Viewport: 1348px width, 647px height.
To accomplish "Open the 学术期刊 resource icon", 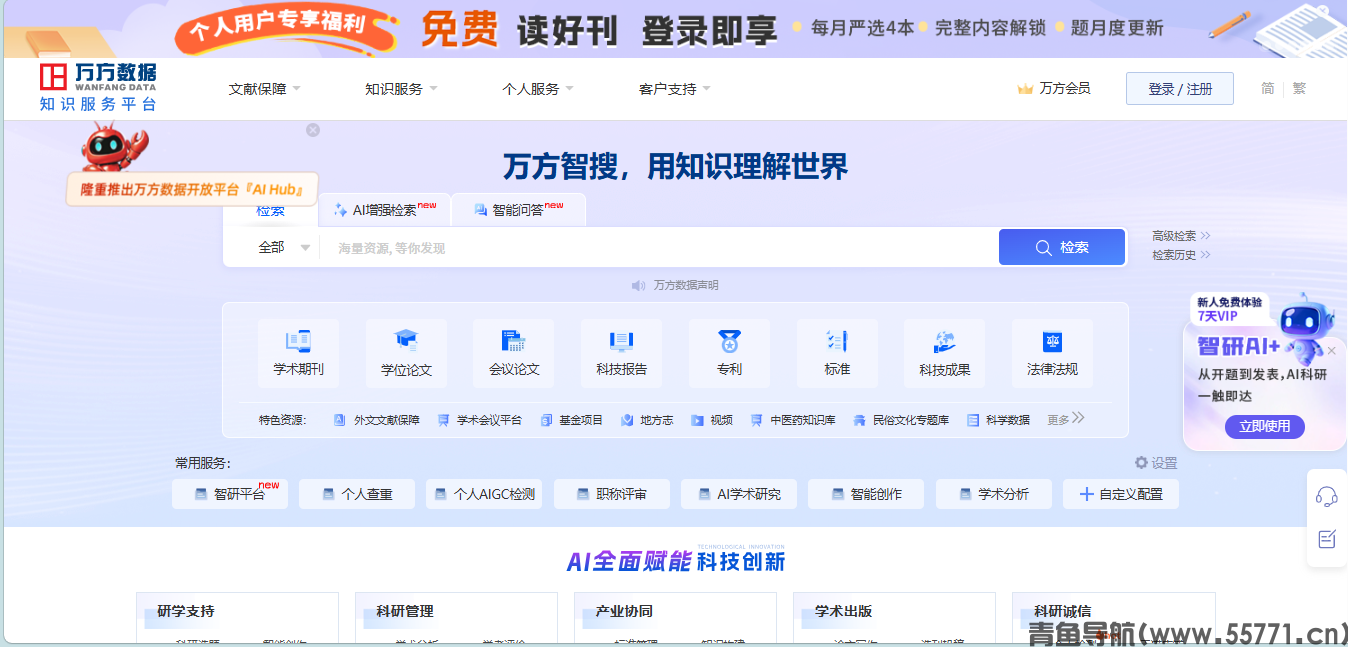I will click(x=298, y=353).
